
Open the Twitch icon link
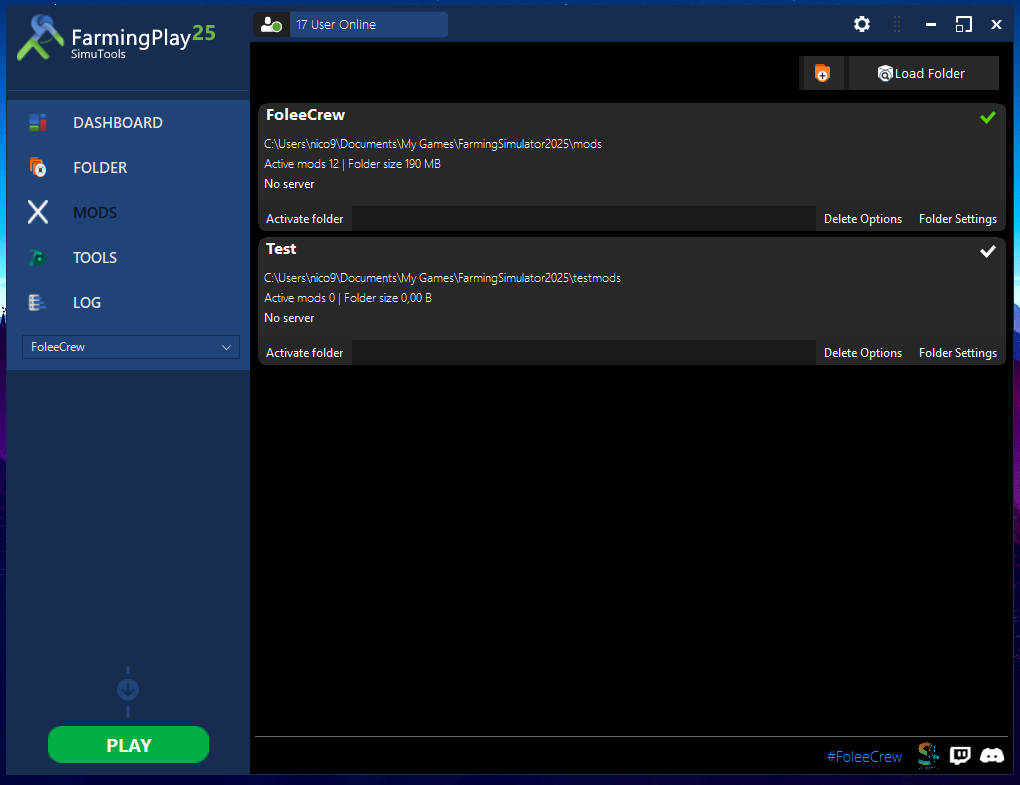click(x=960, y=755)
